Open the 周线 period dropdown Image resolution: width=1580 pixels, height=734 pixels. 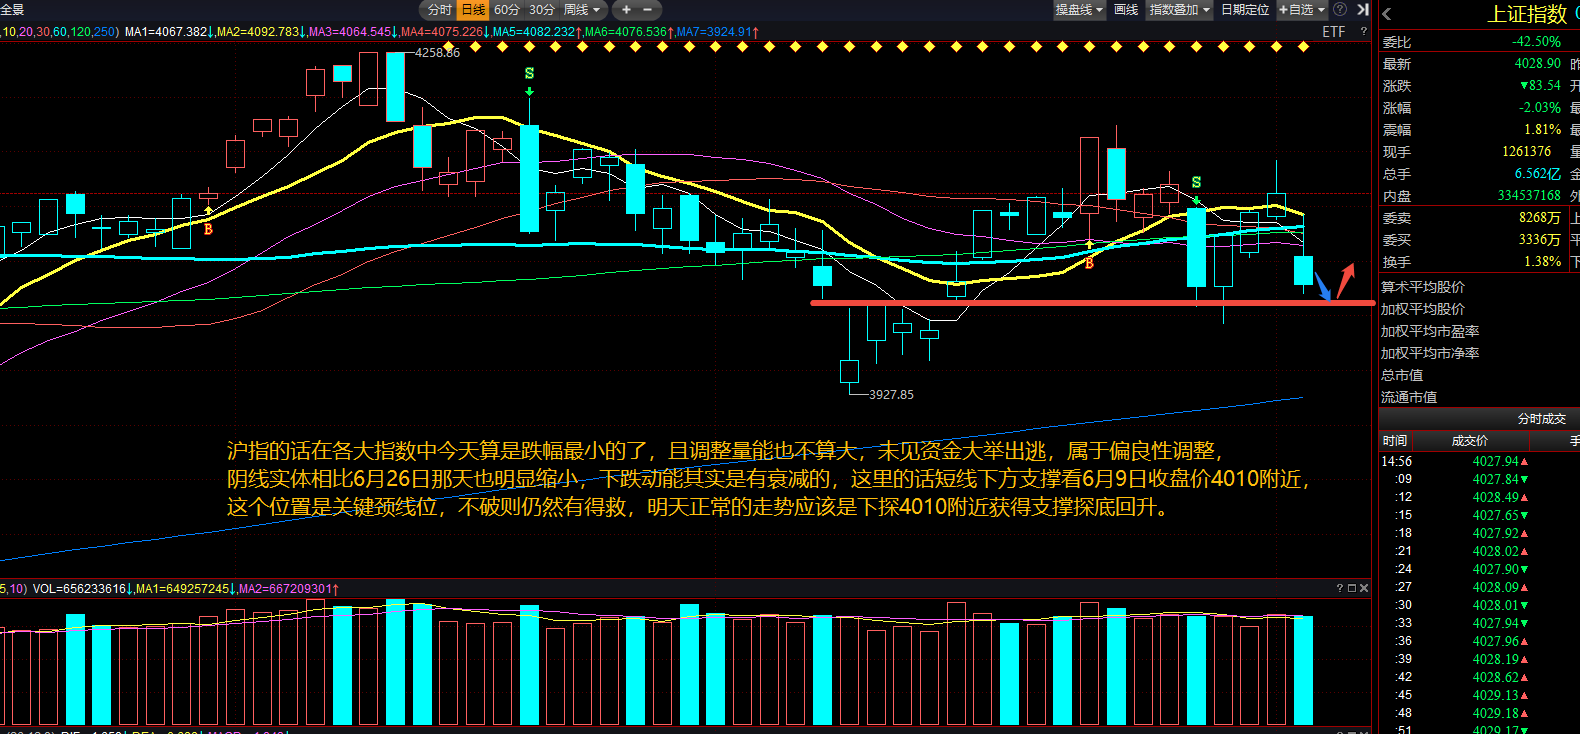(x=583, y=10)
